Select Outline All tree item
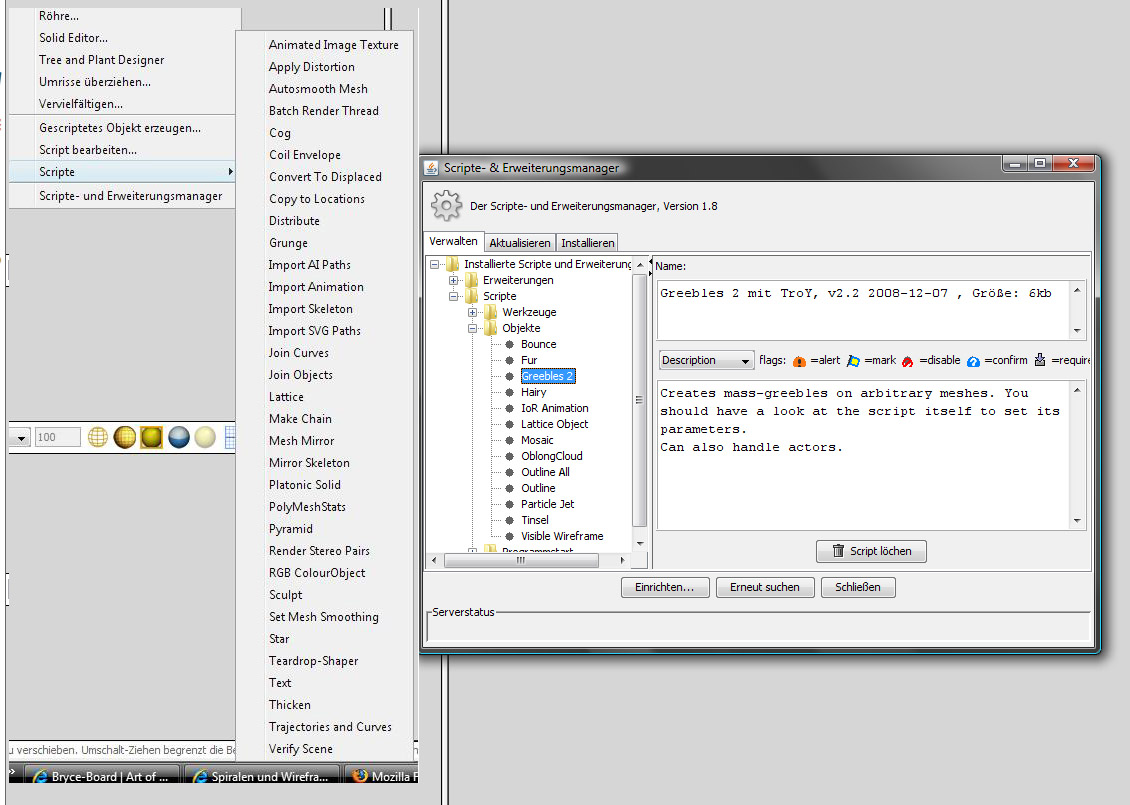The height and width of the screenshot is (805, 1130). pyautogui.click(x=545, y=472)
